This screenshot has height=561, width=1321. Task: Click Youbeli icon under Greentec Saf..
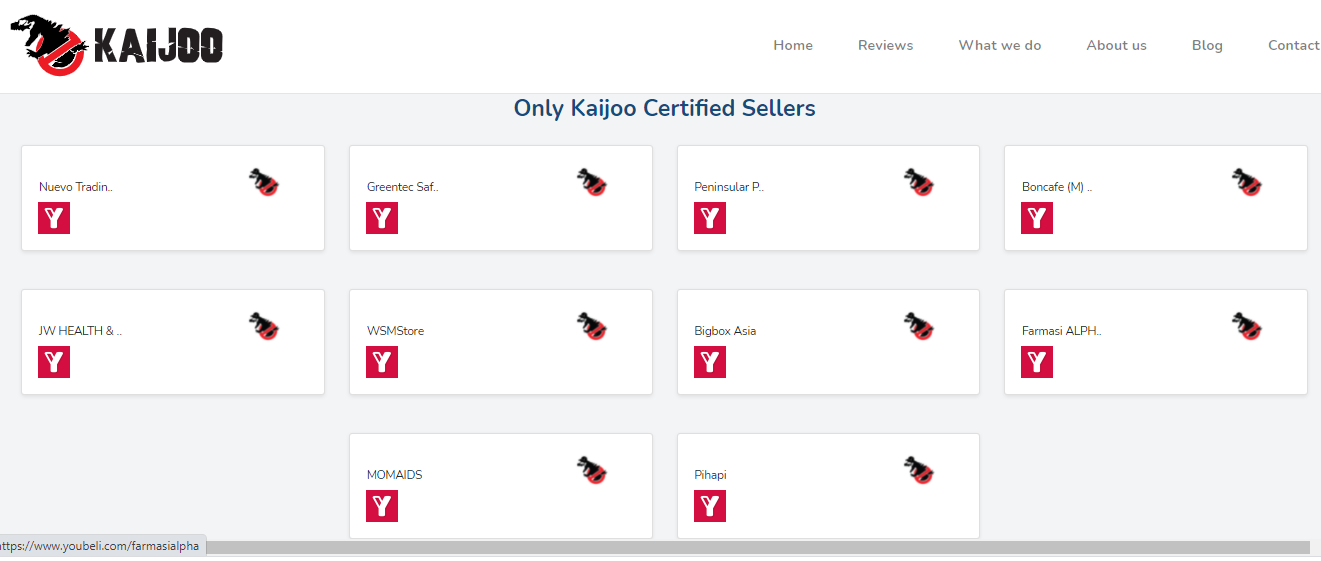click(382, 218)
